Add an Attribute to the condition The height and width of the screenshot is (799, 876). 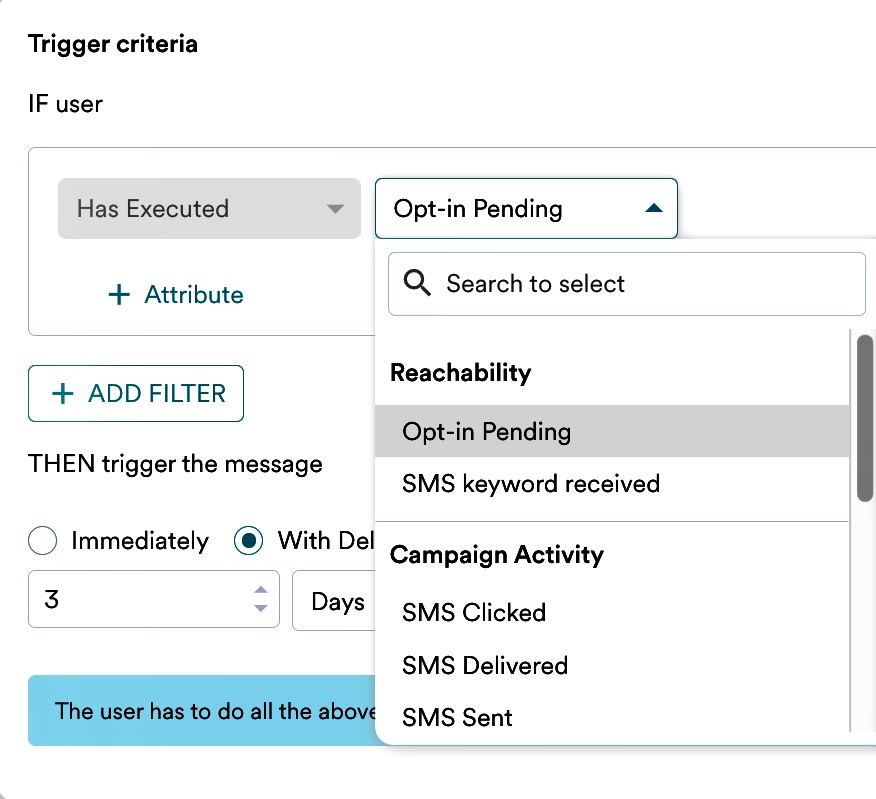coord(176,295)
